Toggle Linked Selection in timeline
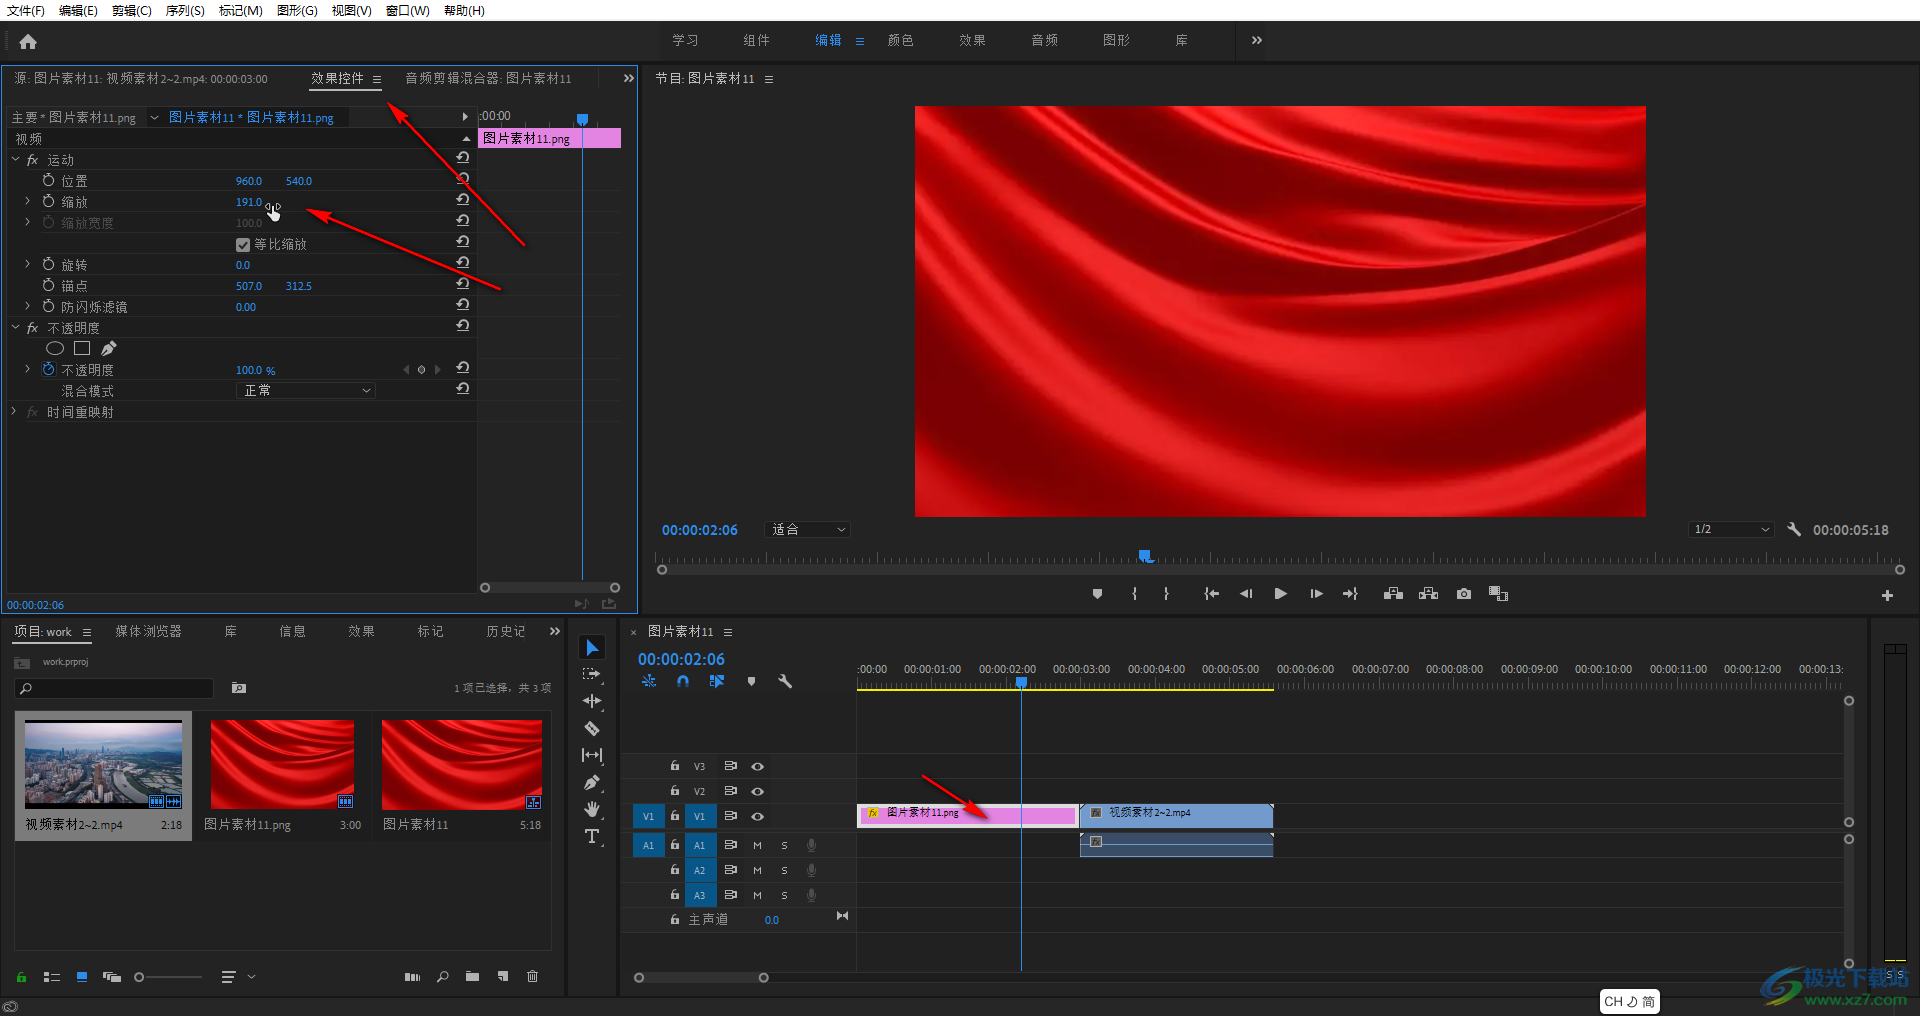The image size is (1920, 1016). [x=717, y=681]
